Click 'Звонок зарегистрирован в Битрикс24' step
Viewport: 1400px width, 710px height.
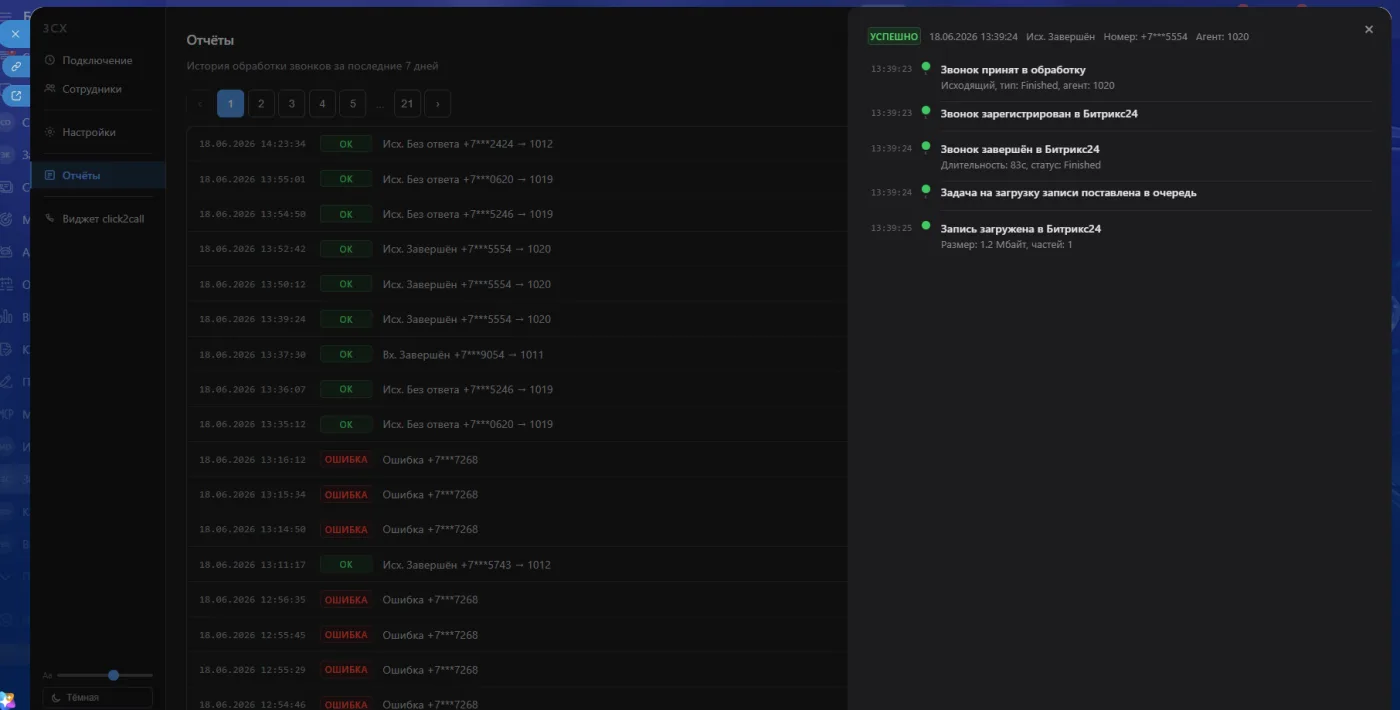tap(1039, 114)
